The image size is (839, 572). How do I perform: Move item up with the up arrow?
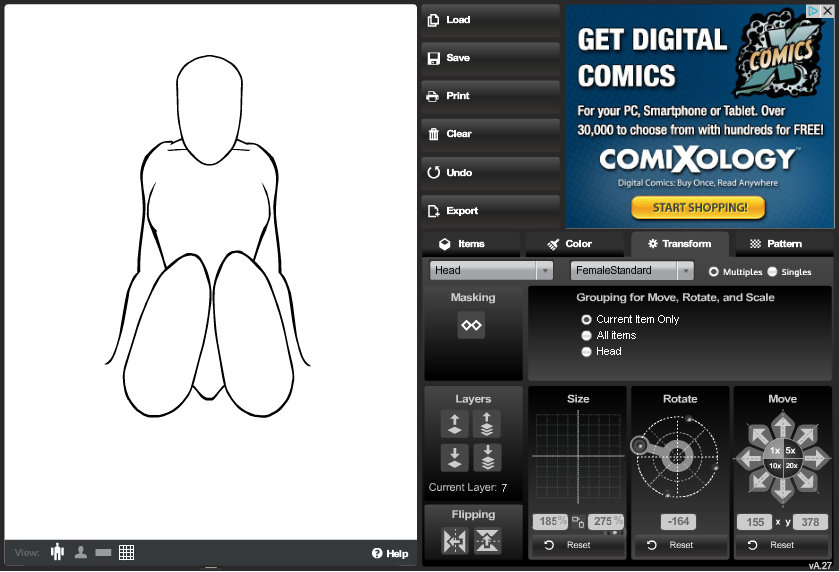783,426
